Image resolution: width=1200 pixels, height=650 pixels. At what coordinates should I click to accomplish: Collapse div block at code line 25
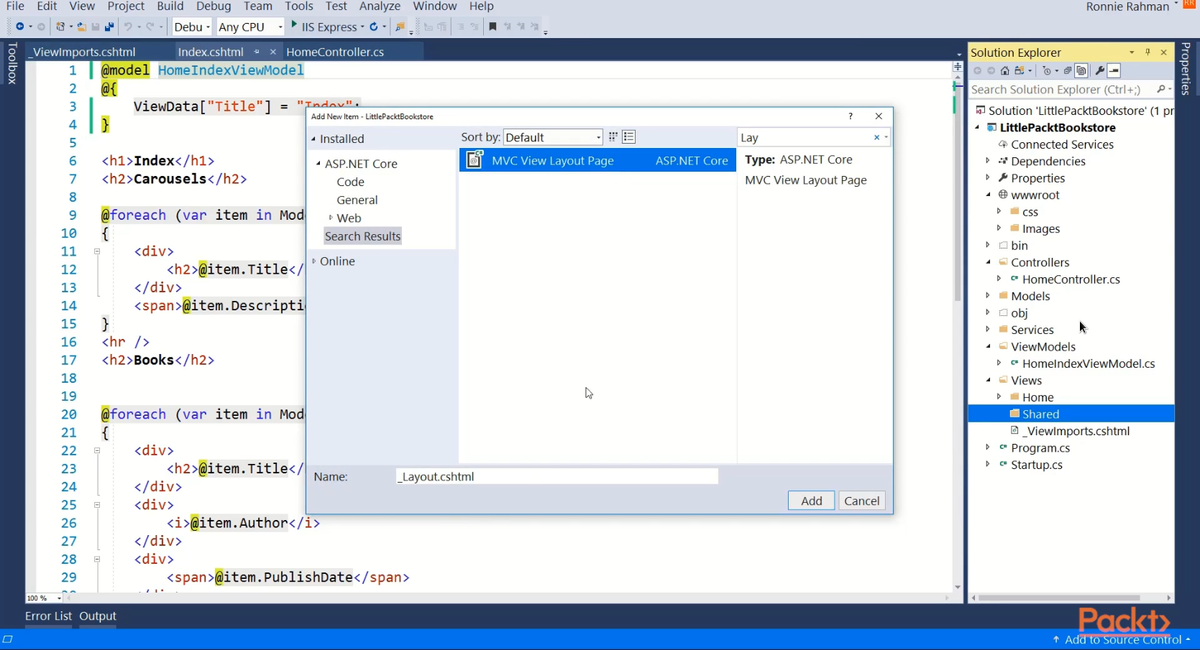point(97,505)
